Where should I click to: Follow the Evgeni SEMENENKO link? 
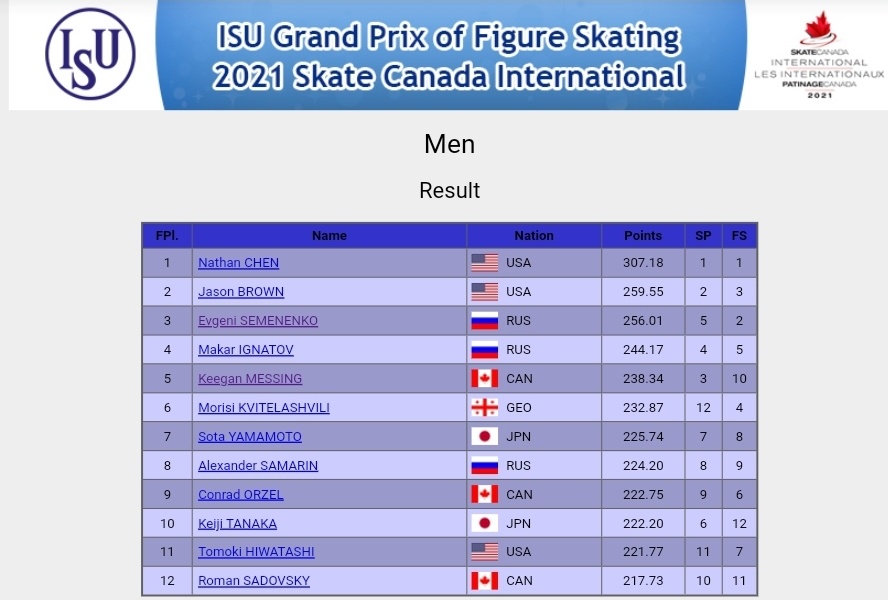258,321
